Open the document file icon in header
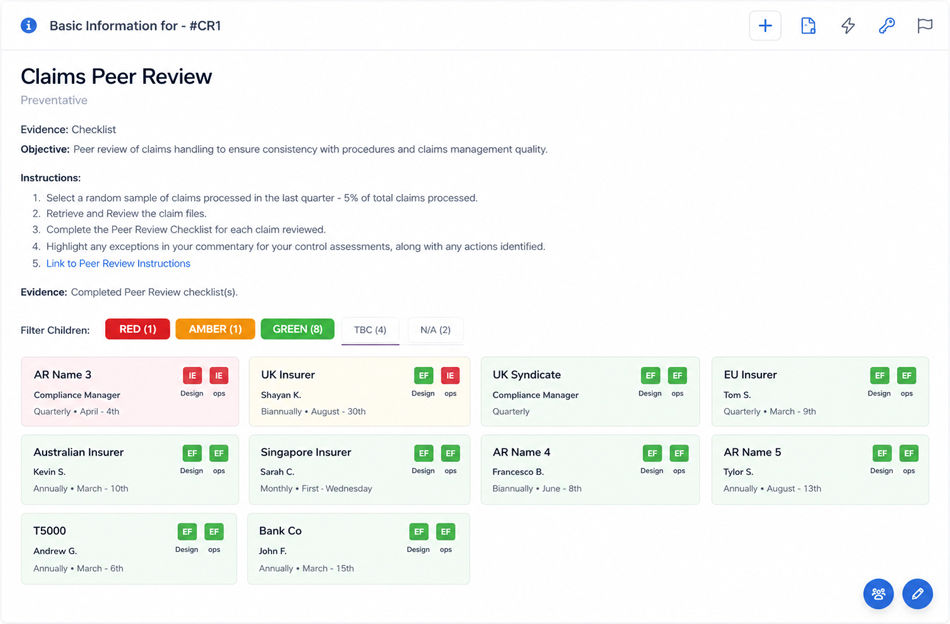 click(808, 25)
